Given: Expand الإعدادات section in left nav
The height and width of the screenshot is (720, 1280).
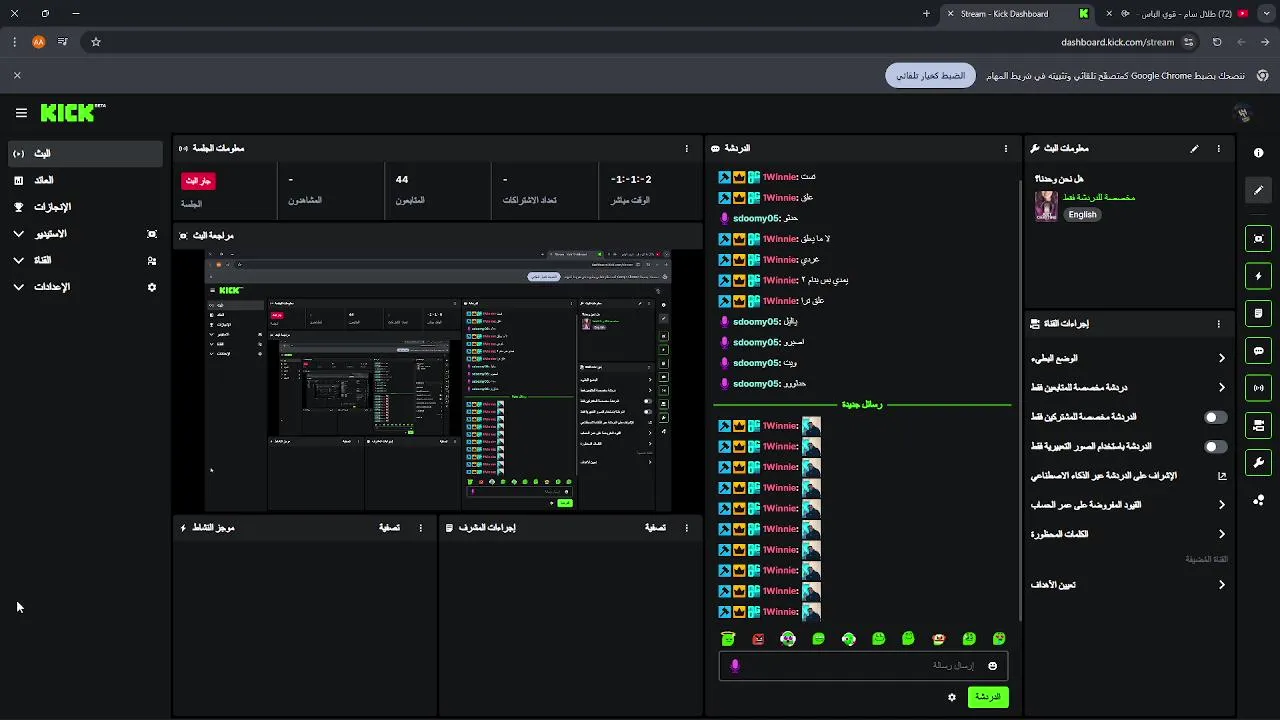Looking at the screenshot, I should click(18, 287).
